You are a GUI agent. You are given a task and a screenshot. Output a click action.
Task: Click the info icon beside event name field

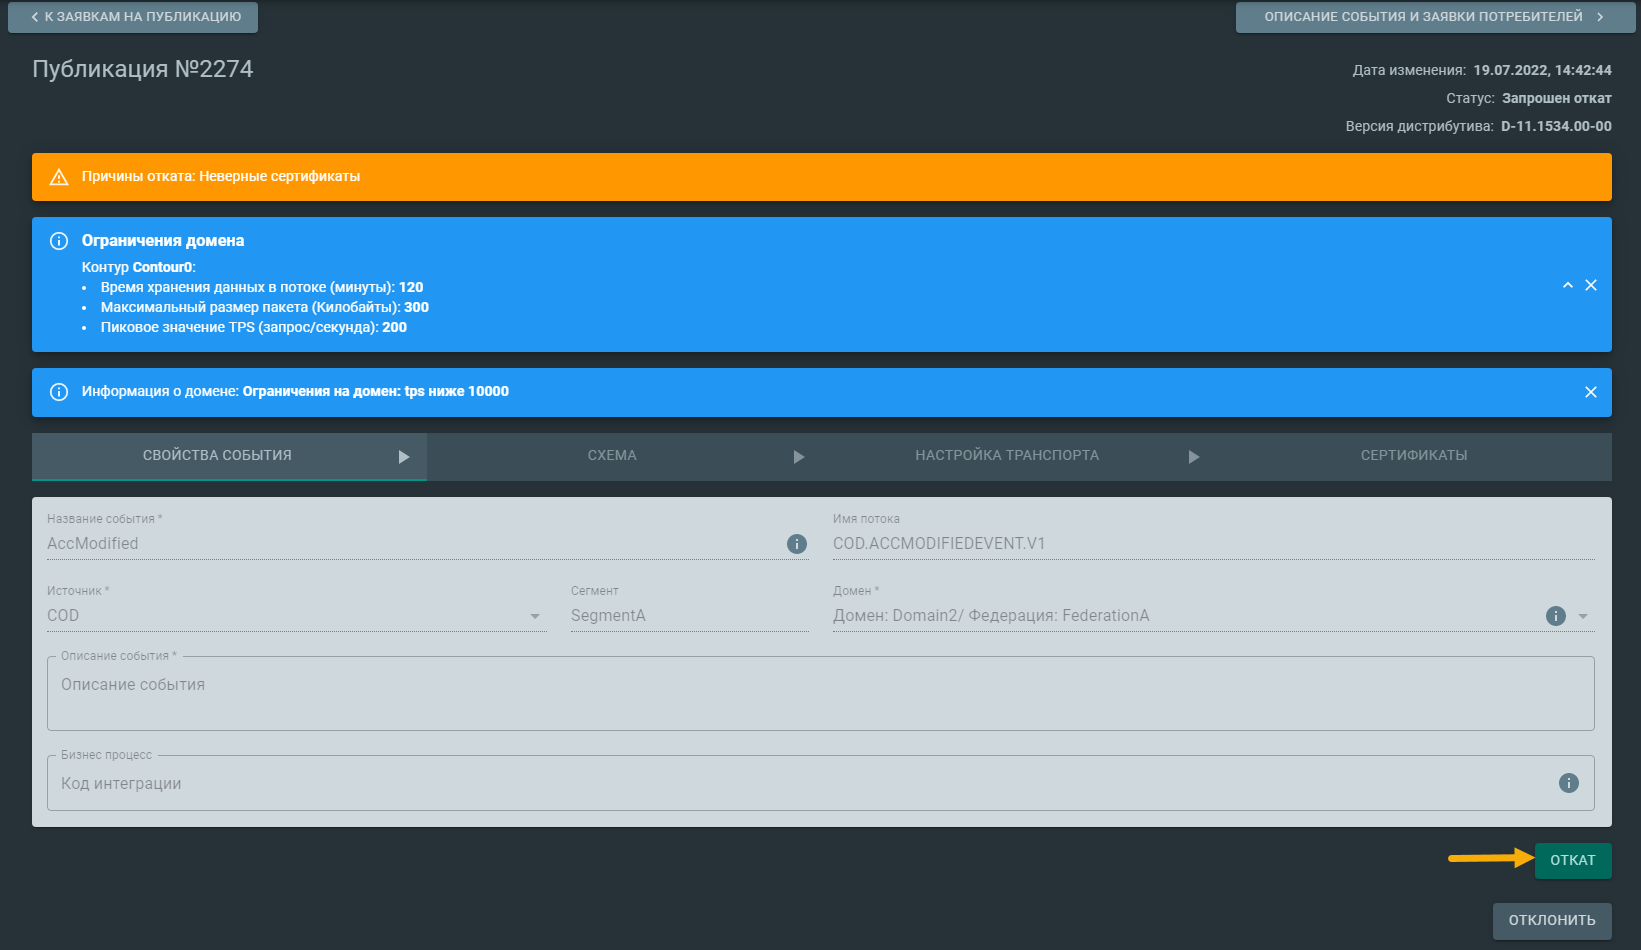pyautogui.click(x=796, y=544)
